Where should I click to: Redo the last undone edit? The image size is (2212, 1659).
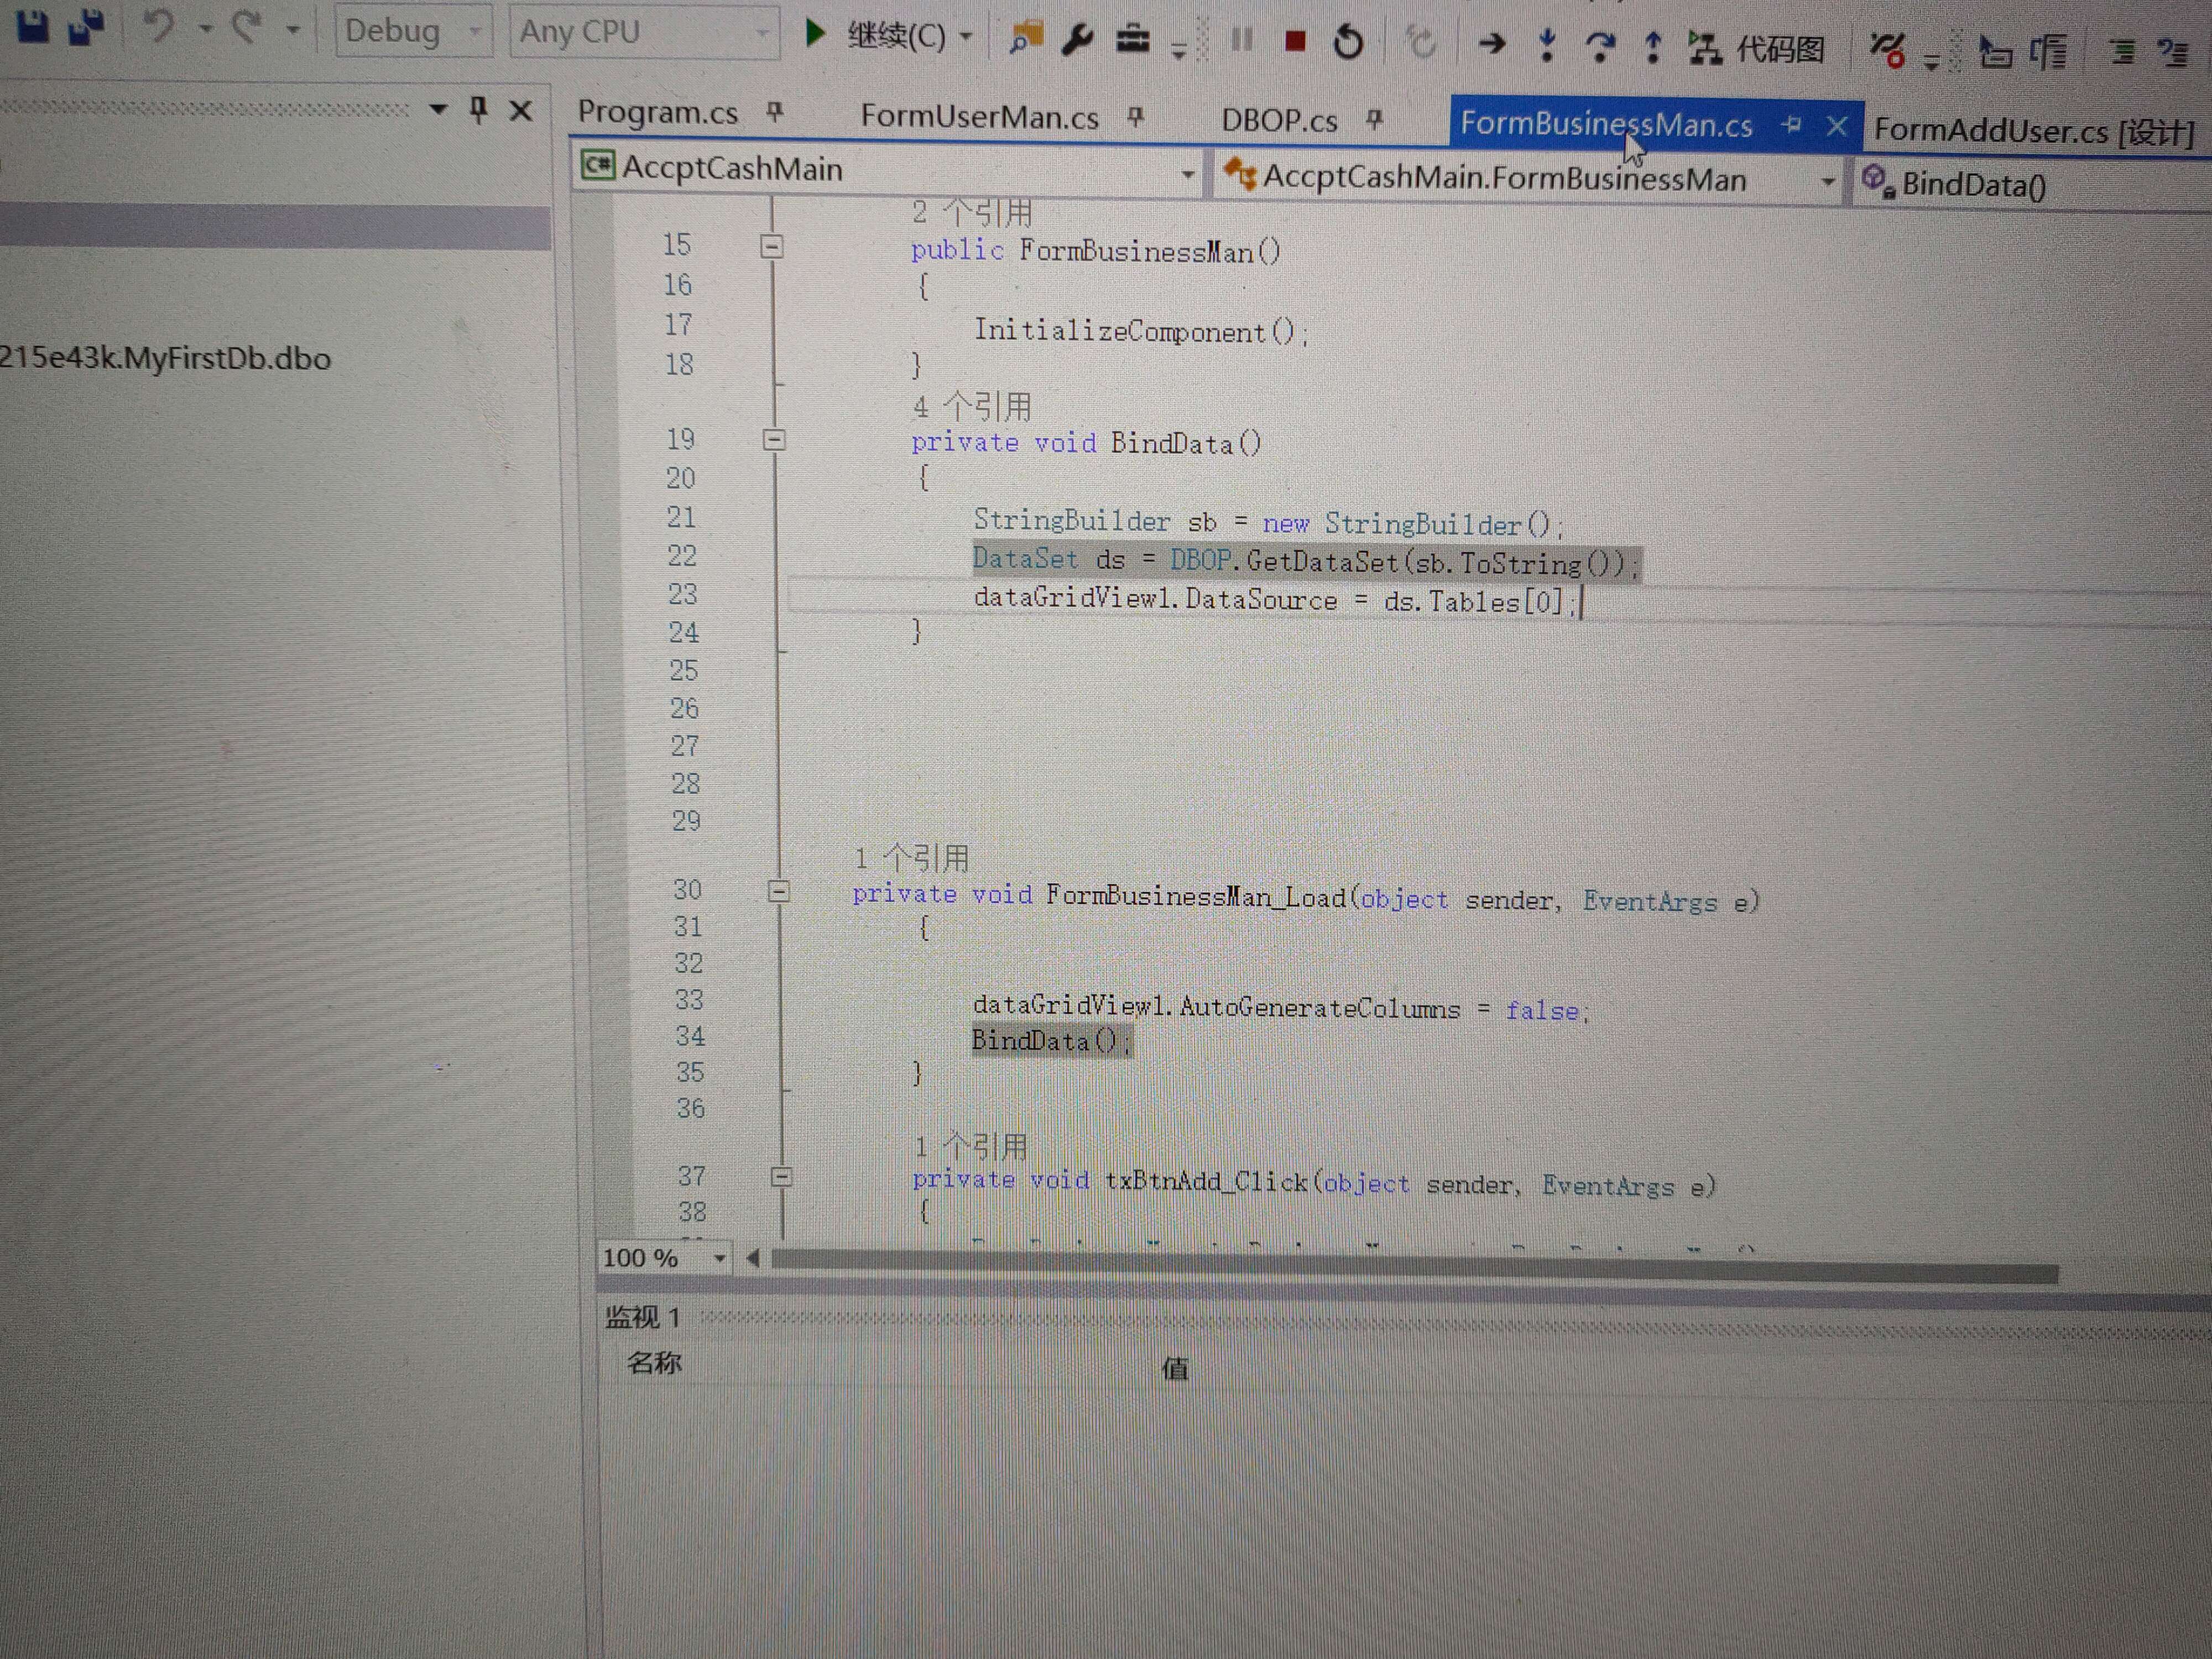[246, 28]
